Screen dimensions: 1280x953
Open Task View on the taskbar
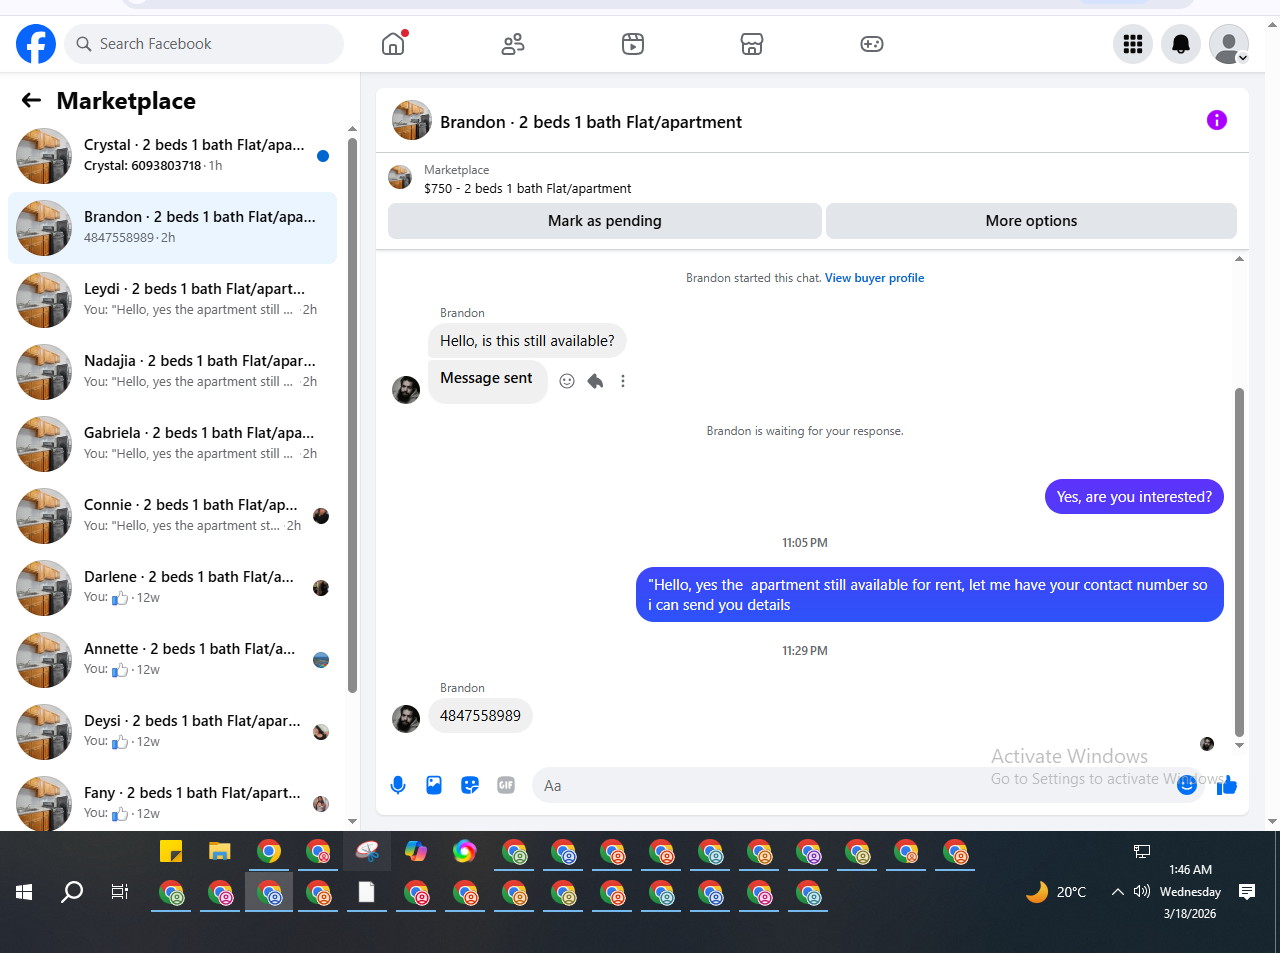pos(120,892)
